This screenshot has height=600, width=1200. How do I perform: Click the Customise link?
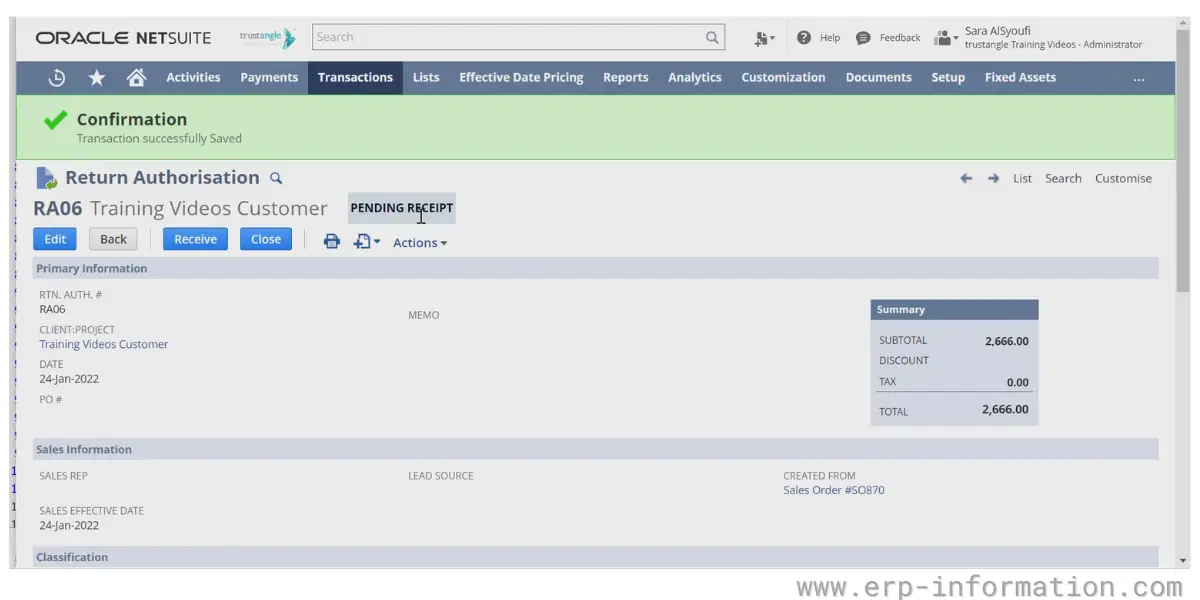(x=1123, y=178)
